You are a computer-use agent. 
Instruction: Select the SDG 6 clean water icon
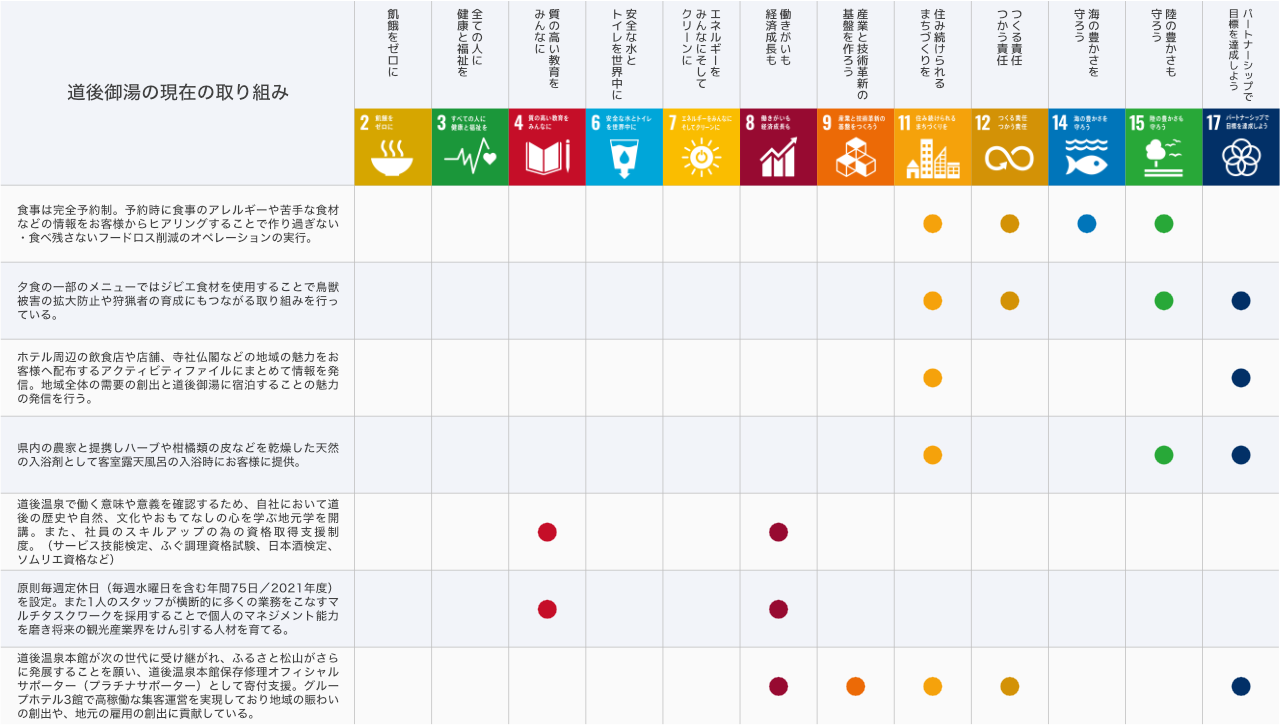[624, 147]
